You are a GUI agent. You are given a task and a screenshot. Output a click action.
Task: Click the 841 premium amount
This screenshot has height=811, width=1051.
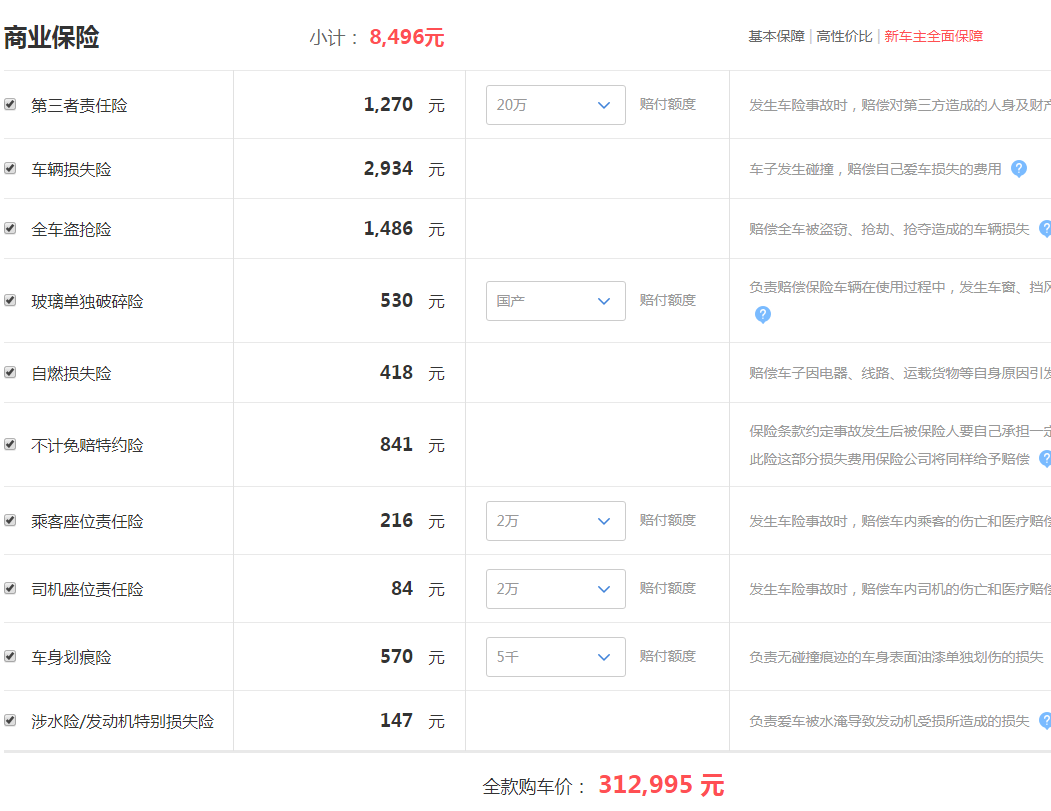point(397,444)
